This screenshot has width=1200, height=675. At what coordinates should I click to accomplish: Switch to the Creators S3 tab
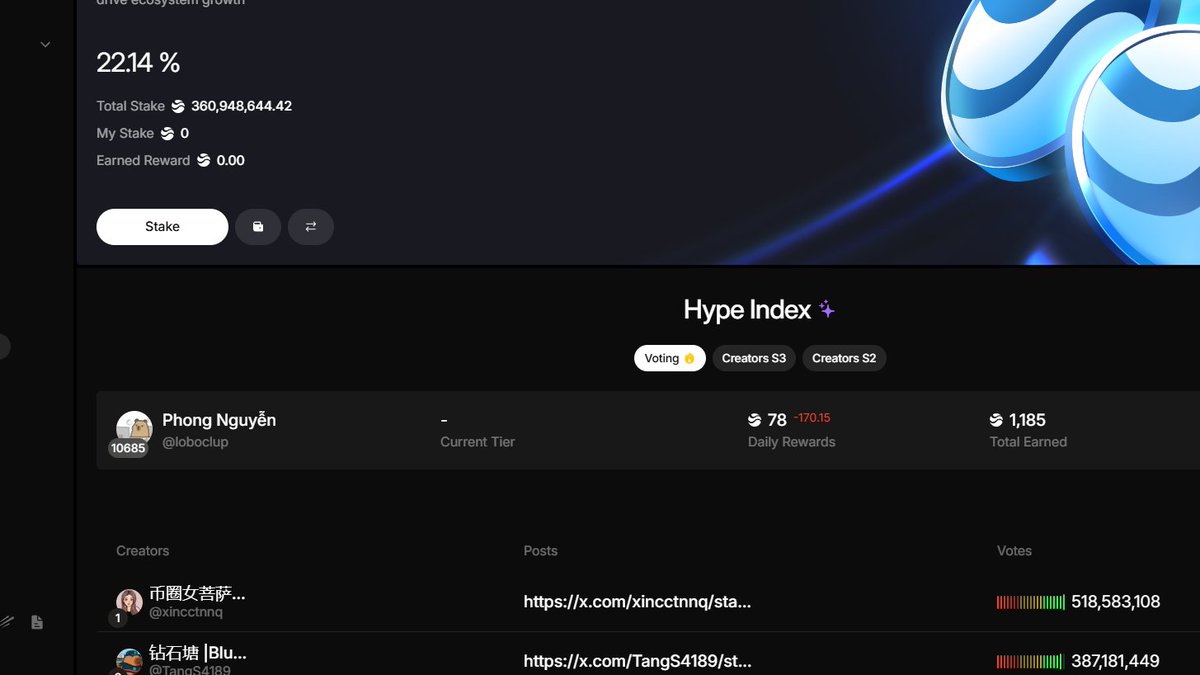point(754,358)
